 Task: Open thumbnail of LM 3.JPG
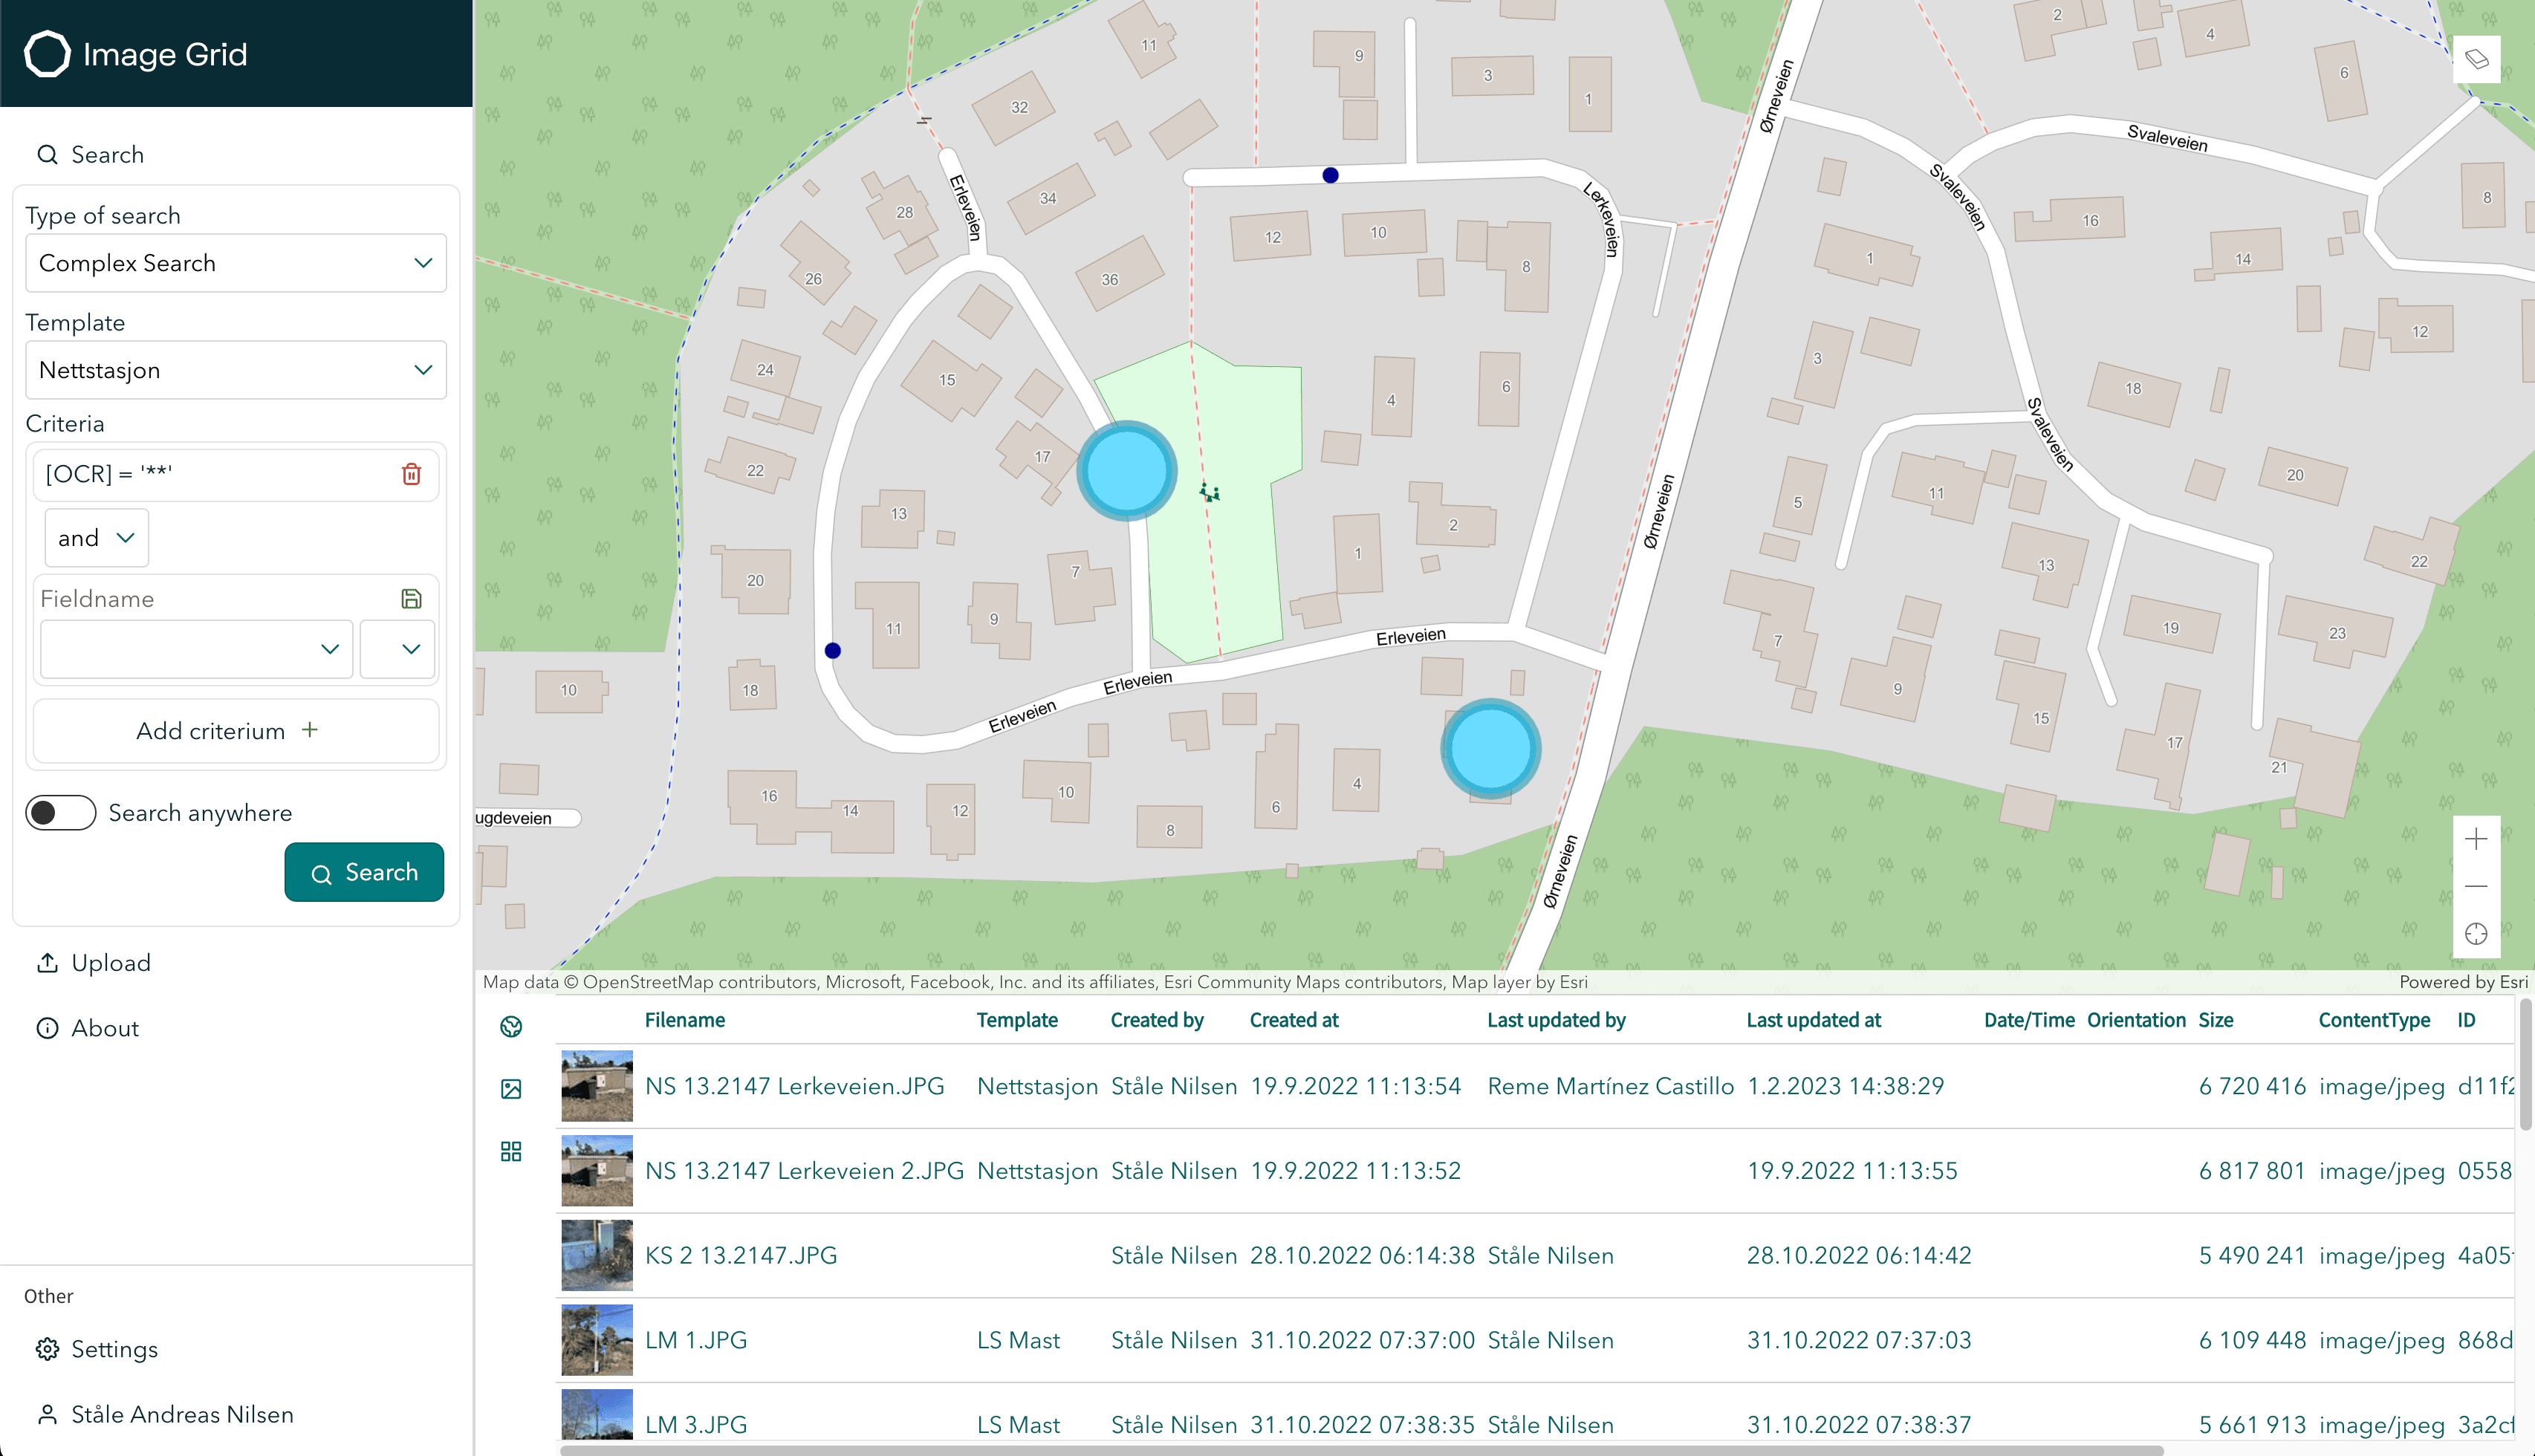[x=597, y=1414]
